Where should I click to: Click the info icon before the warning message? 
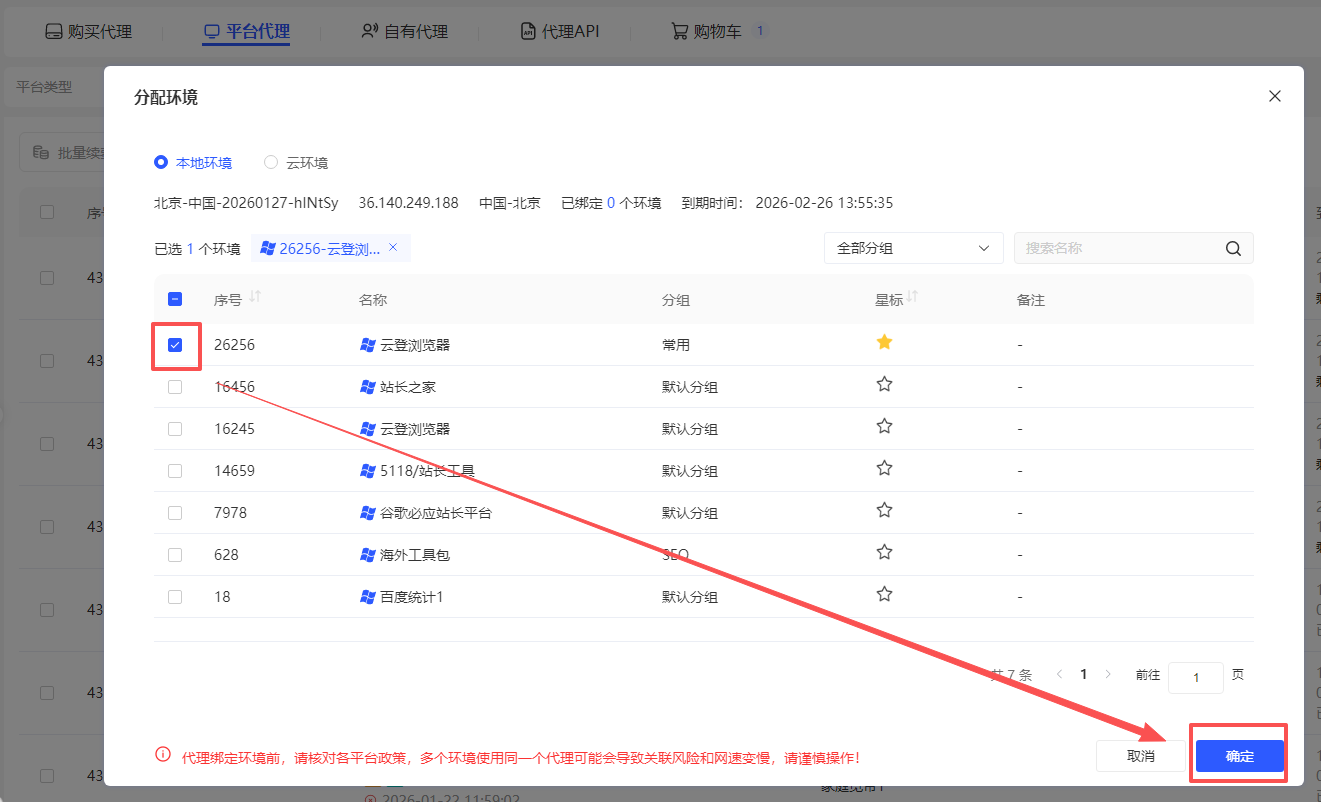pos(162,755)
